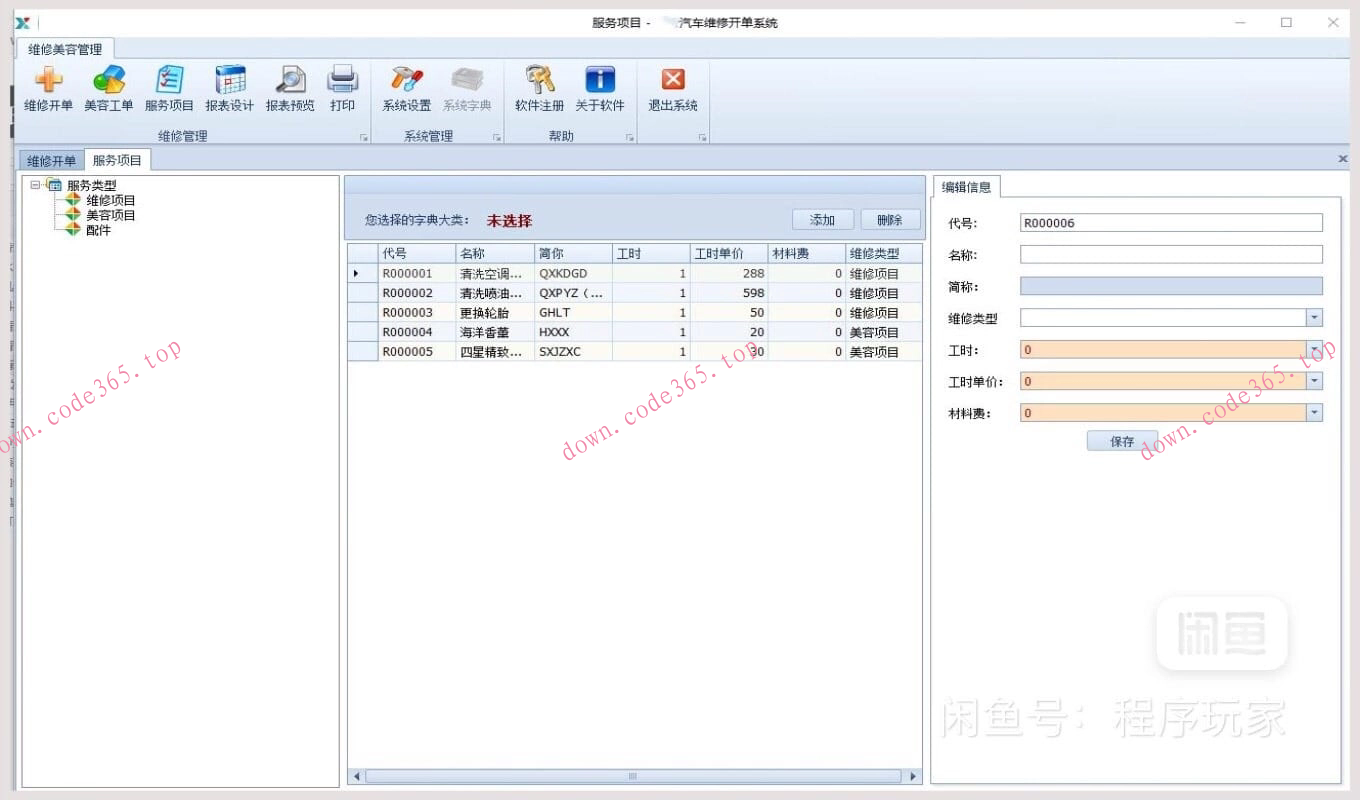
Task: Open the 帮助 group dialog launcher
Action: click(630, 138)
